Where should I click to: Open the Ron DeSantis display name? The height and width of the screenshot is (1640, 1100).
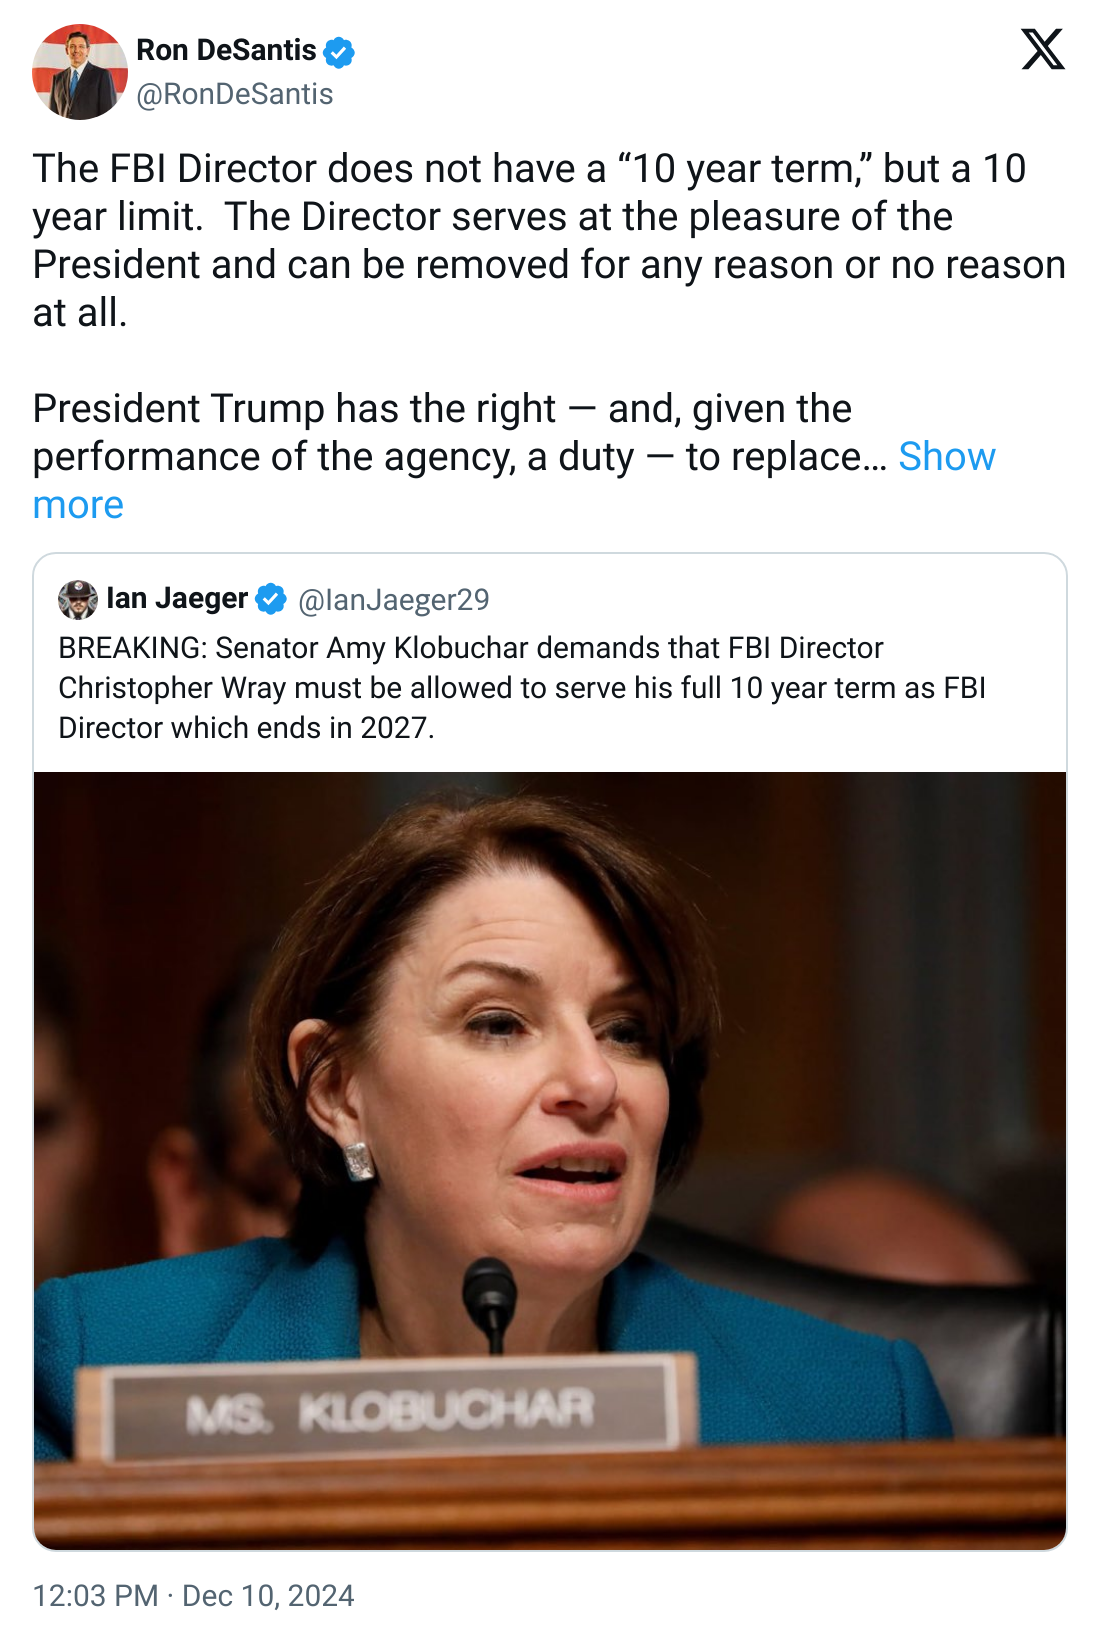pyautogui.click(x=226, y=50)
